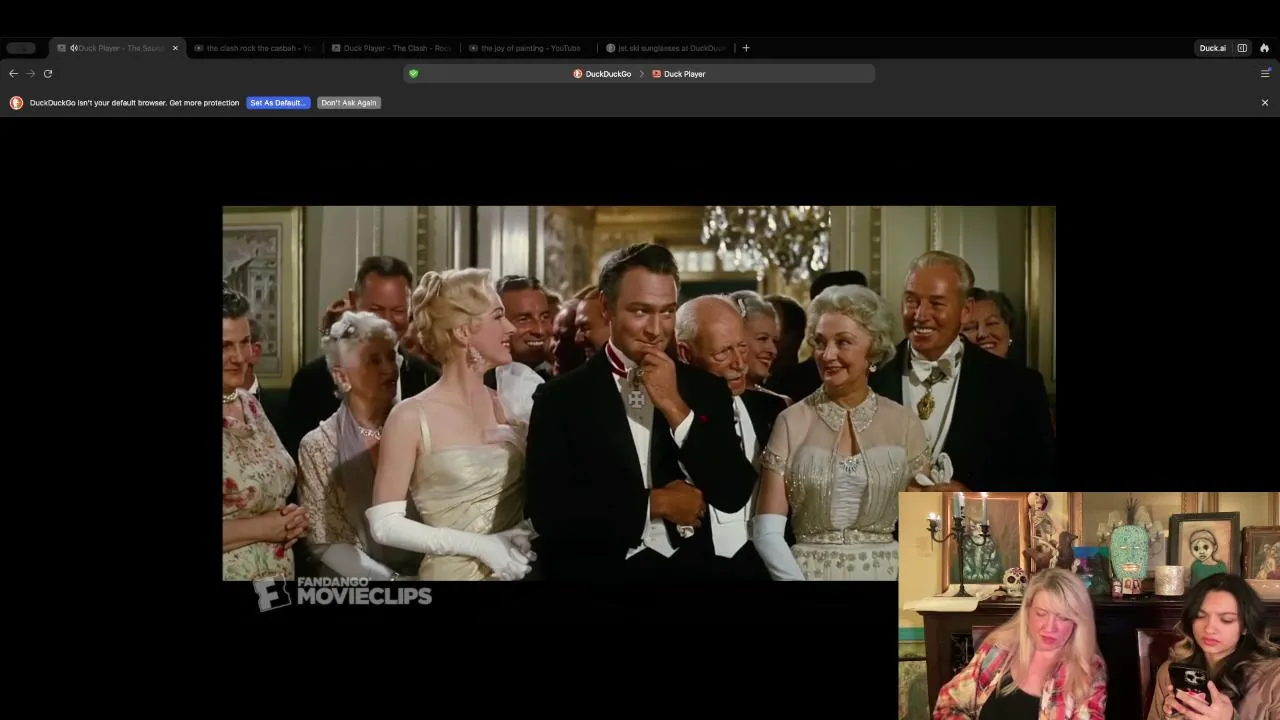Click the 'DuckDuckGo' text in the address bar

click(x=608, y=74)
